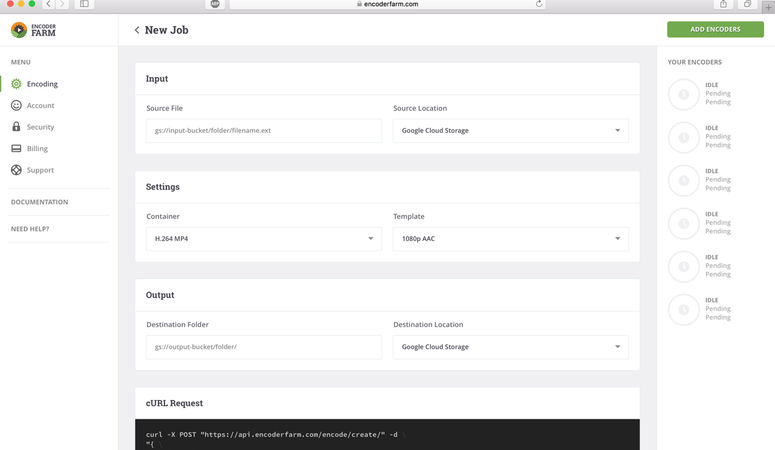Click the encoderfarm.com address bar
Image resolution: width=775 pixels, height=450 pixels.
(388, 4)
